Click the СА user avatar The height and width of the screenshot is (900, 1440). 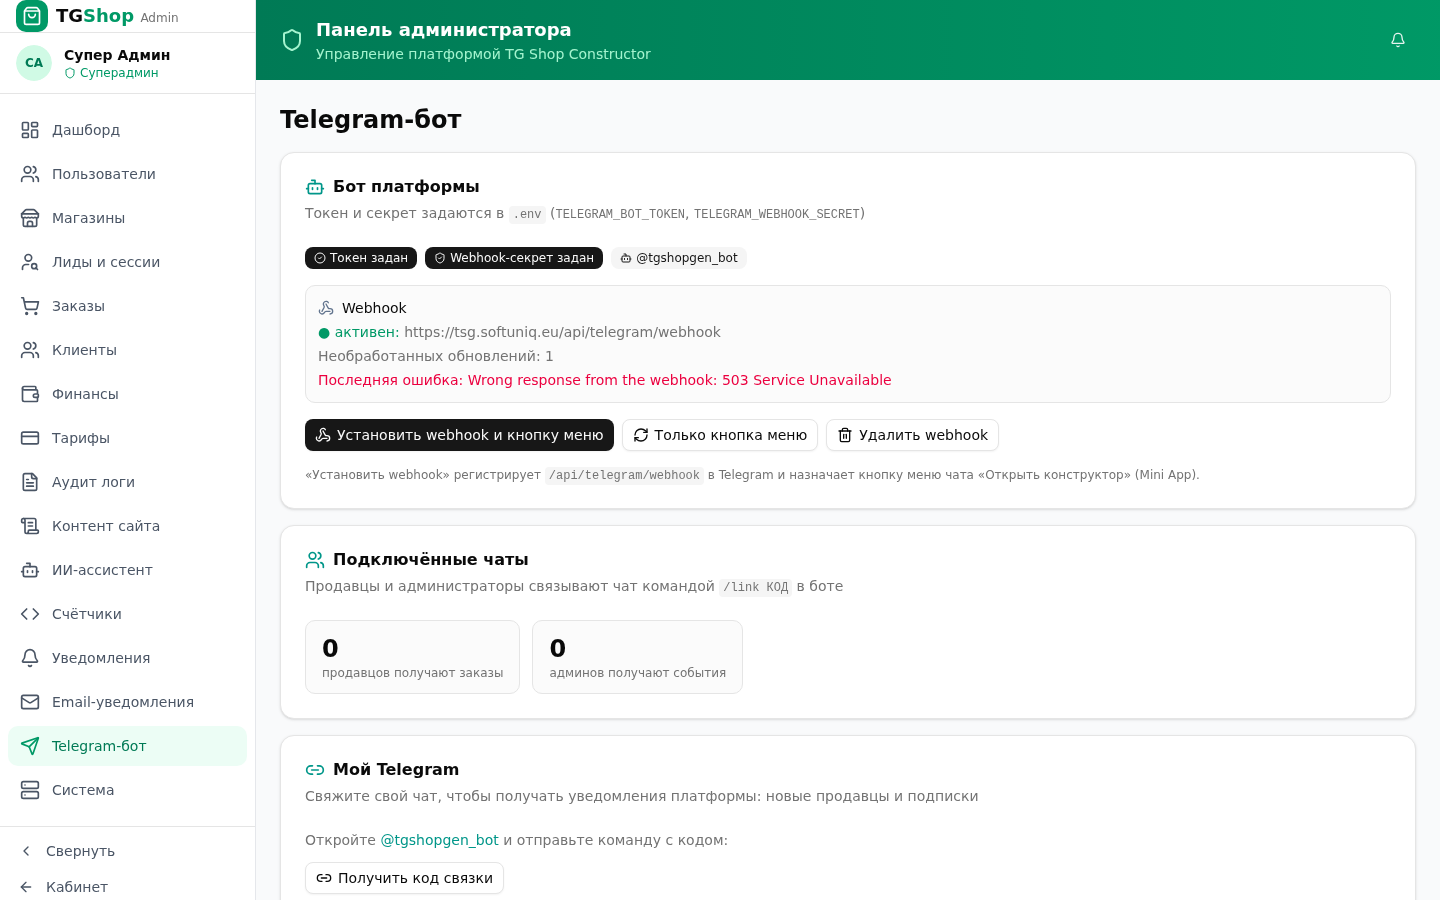34,63
